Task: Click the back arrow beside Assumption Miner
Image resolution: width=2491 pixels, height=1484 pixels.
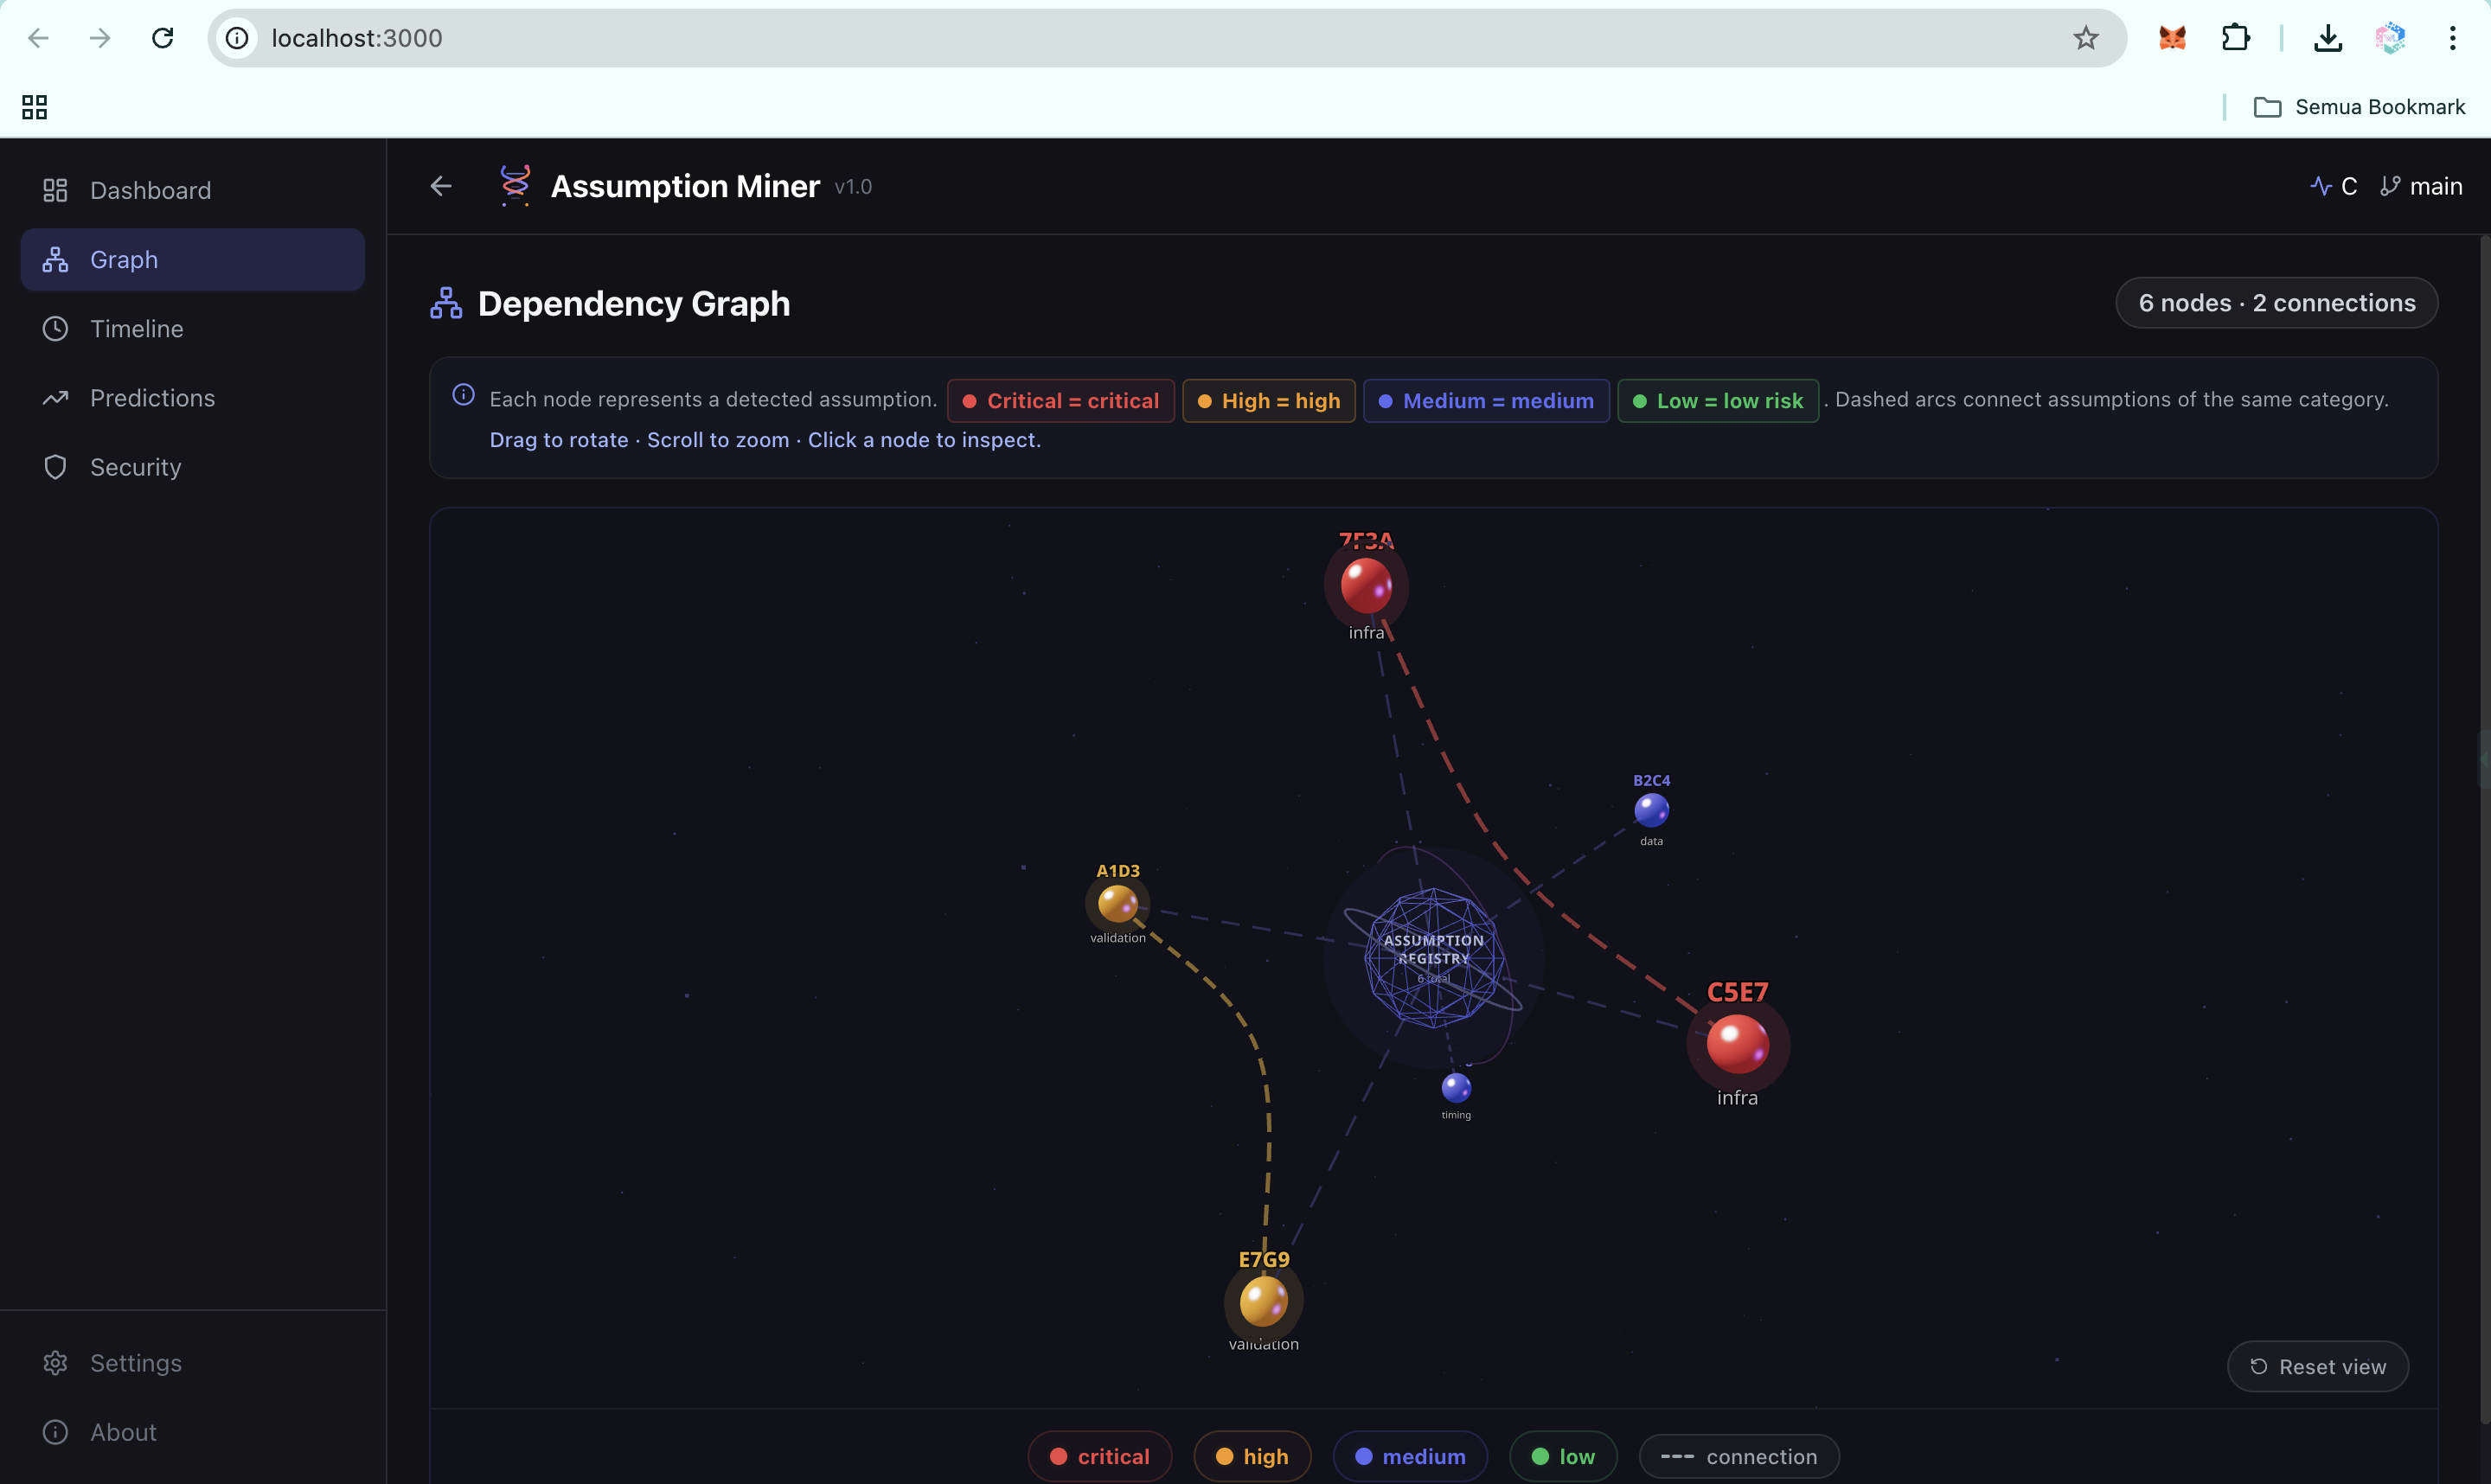Action: 441,186
